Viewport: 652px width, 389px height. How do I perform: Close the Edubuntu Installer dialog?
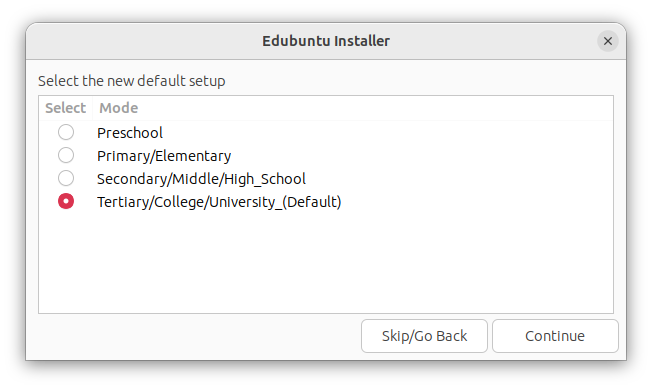point(608,41)
